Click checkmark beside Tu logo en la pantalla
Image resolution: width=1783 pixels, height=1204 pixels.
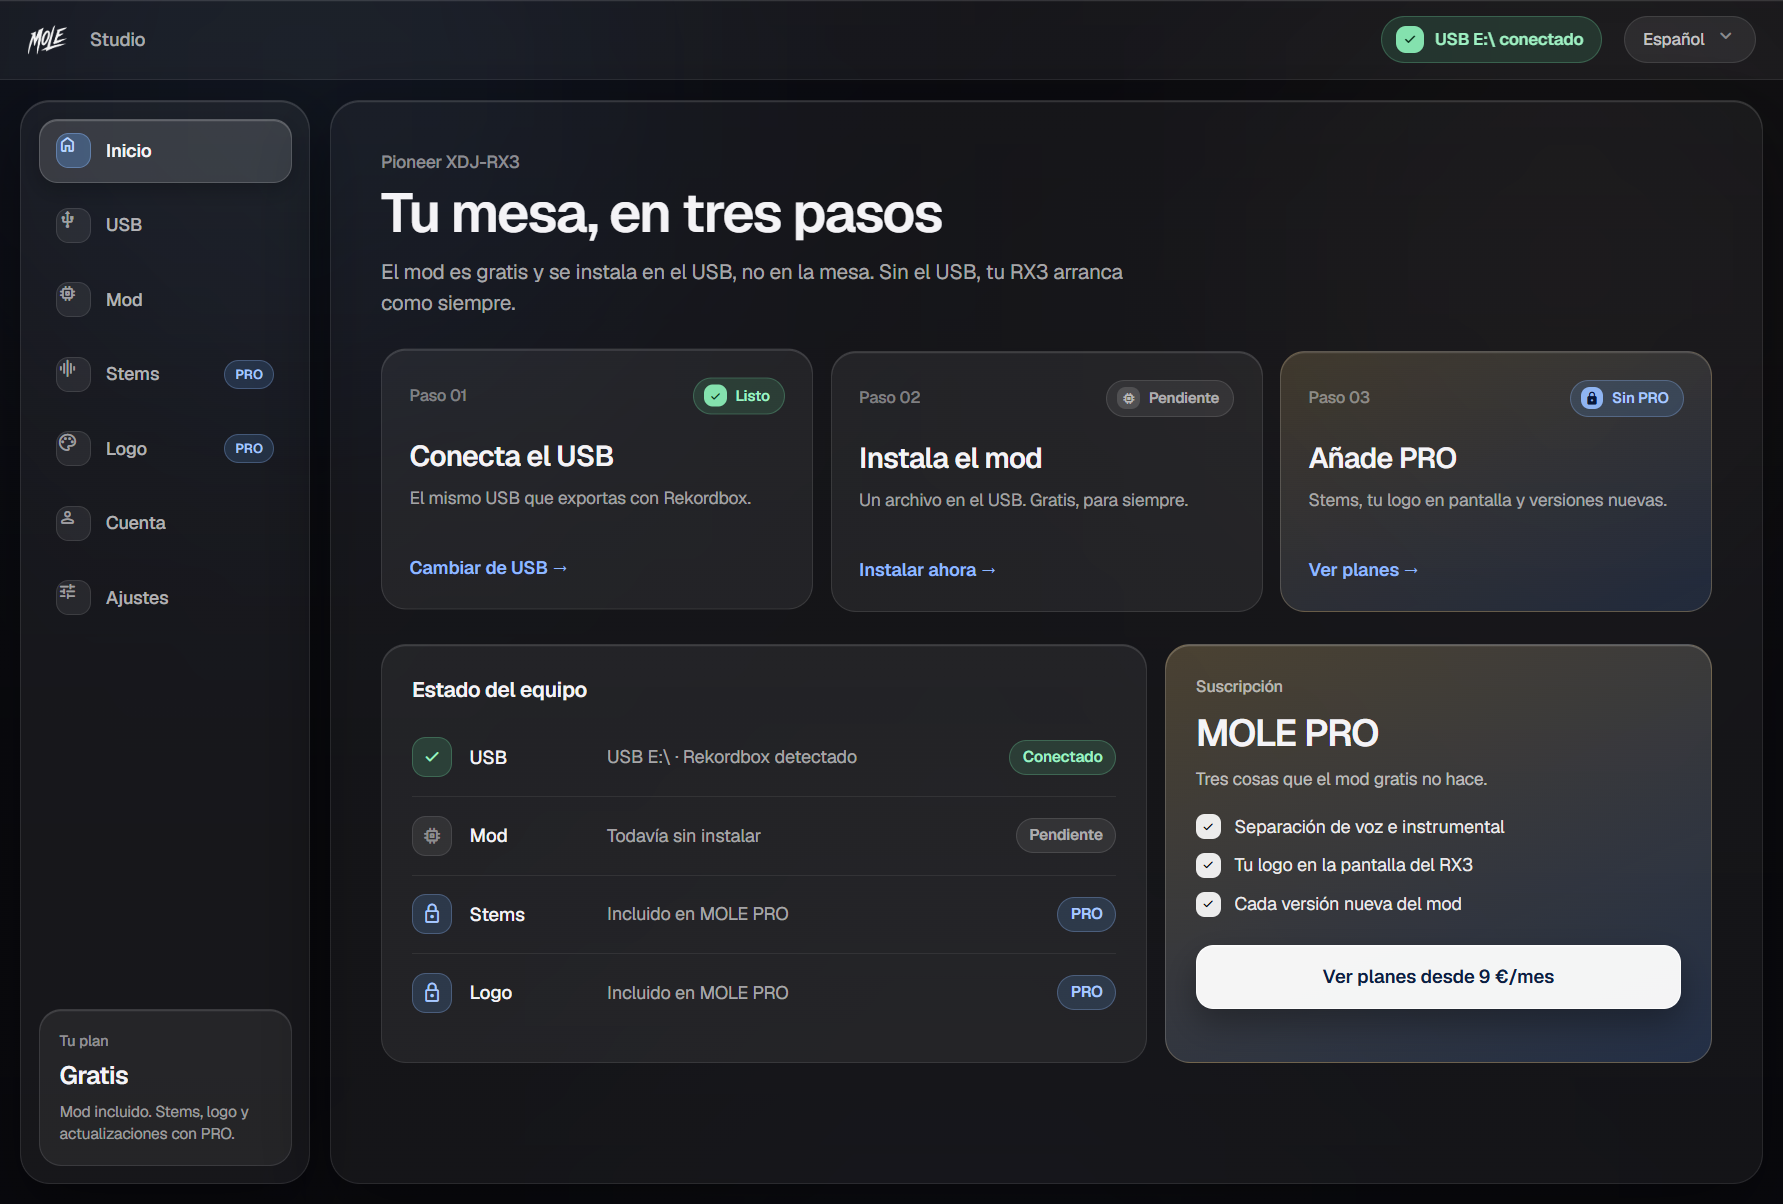pos(1209,865)
